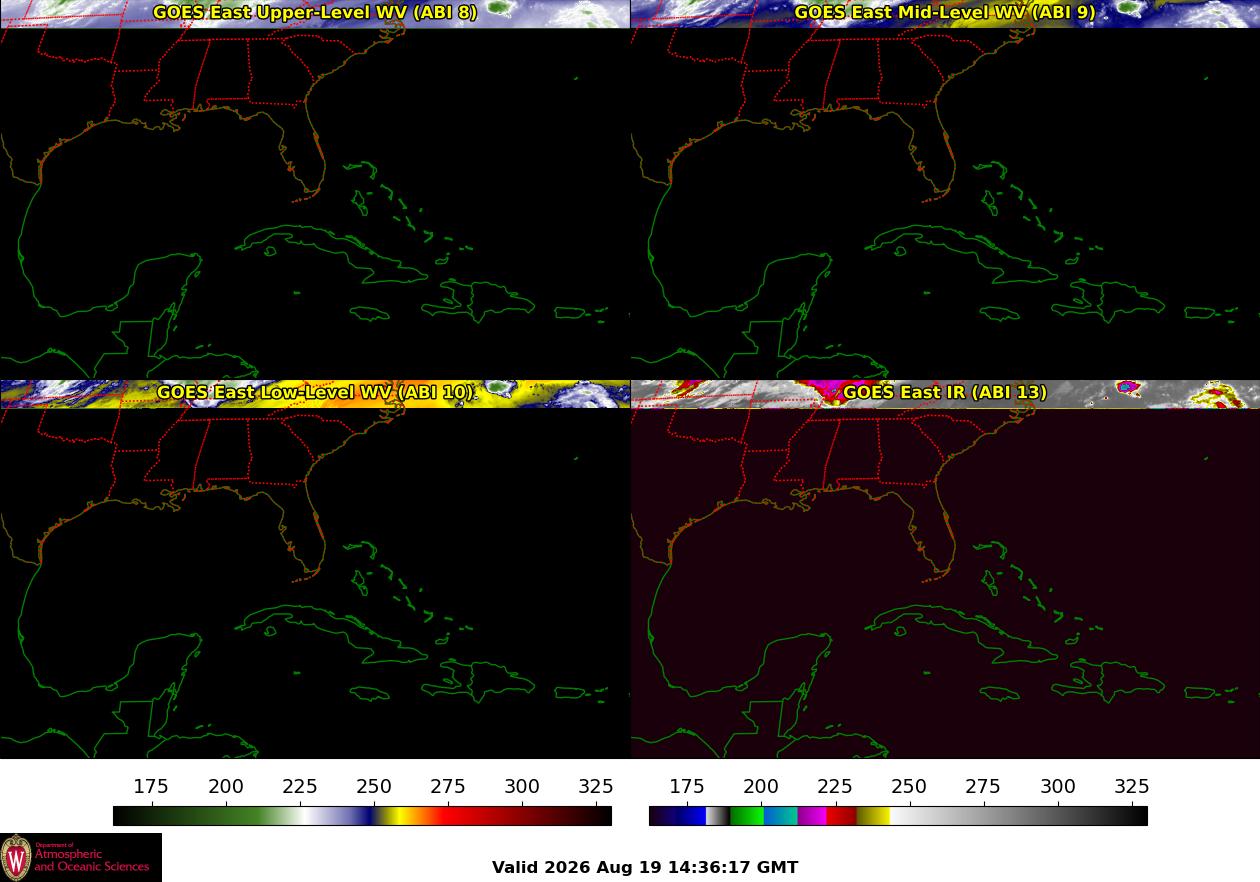This screenshot has width=1260, height=882.
Task: Click the 325 label on the left colorbar
Action: pos(596,787)
